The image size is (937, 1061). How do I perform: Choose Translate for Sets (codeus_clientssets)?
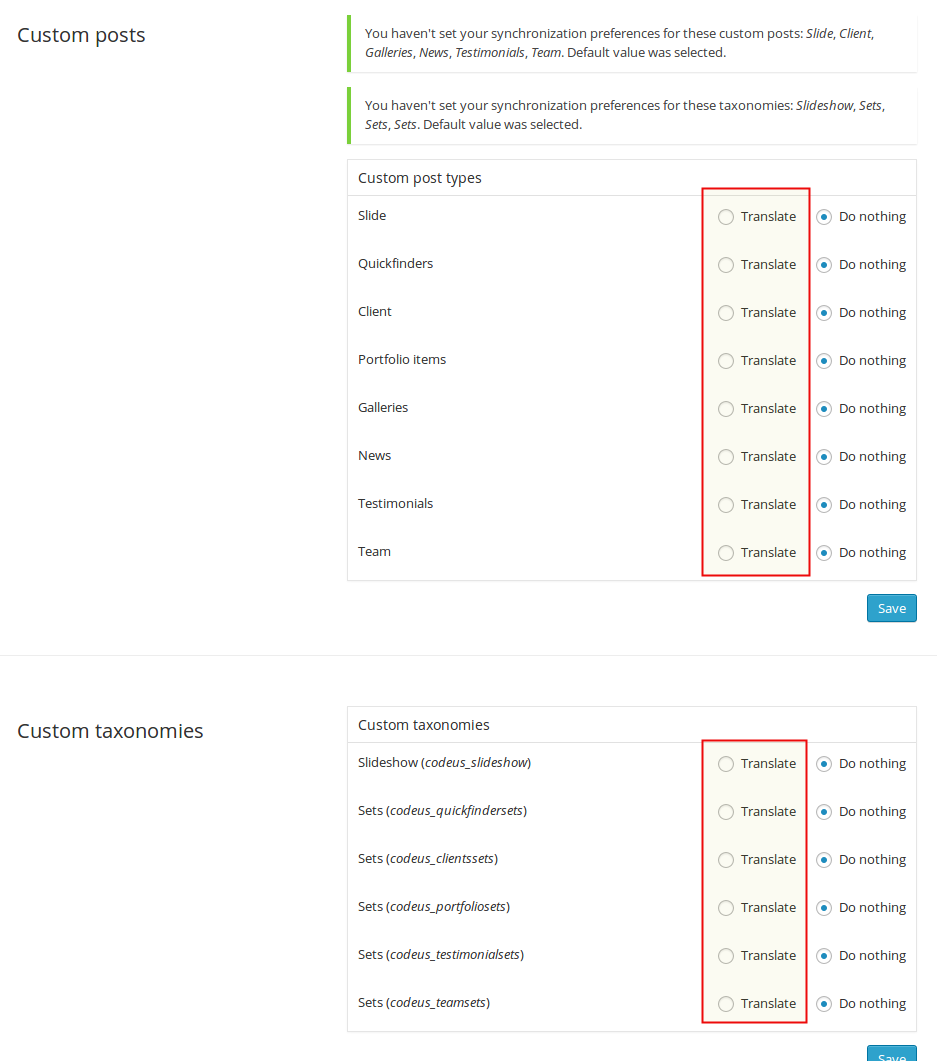point(725,860)
